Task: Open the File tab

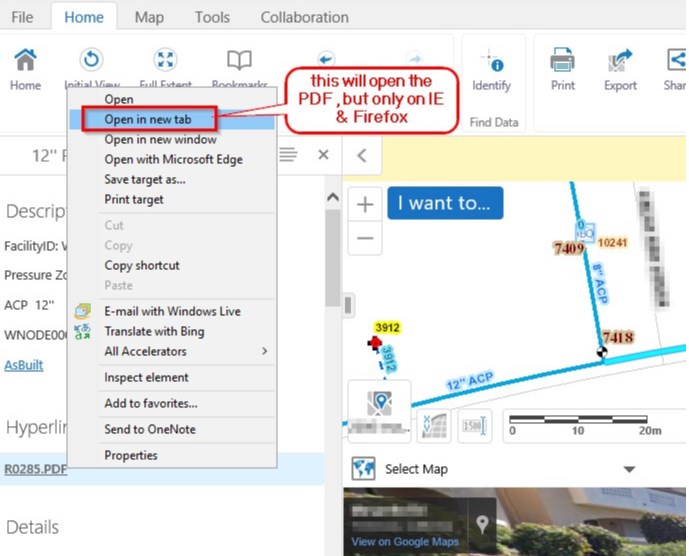Action: (22, 17)
